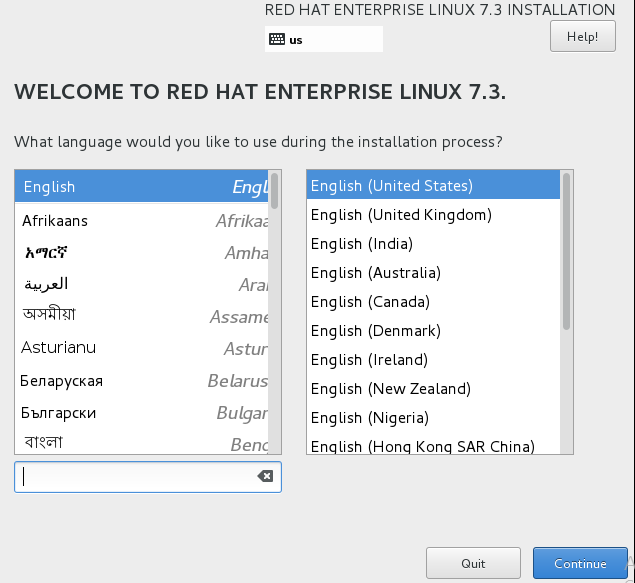
Task: Choose English (Nigeria) locale
Action: (x=433, y=417)
